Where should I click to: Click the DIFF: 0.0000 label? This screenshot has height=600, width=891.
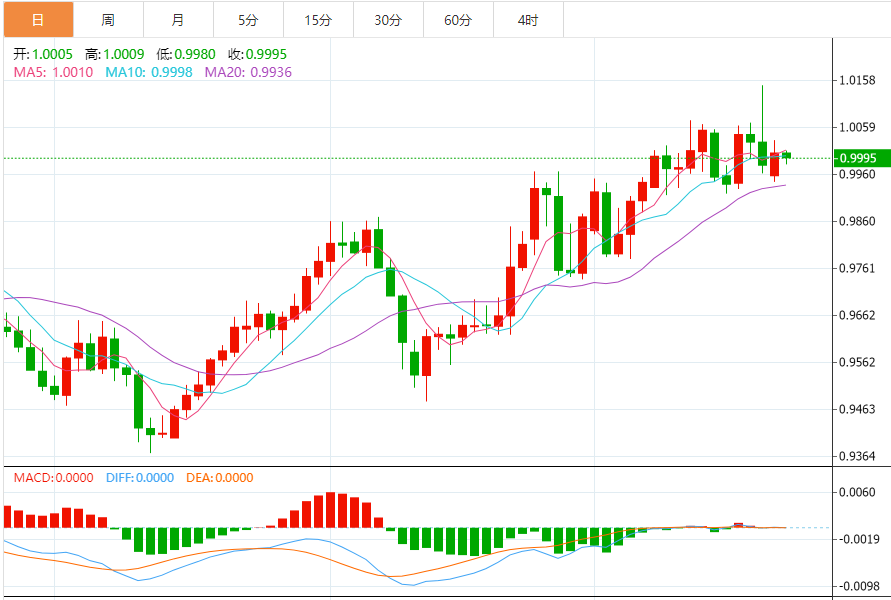tap(140, 477)
